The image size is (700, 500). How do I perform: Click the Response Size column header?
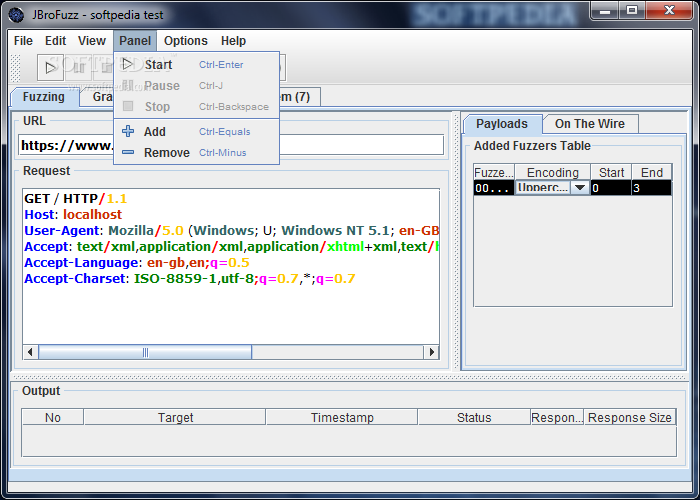coord(630,417)
